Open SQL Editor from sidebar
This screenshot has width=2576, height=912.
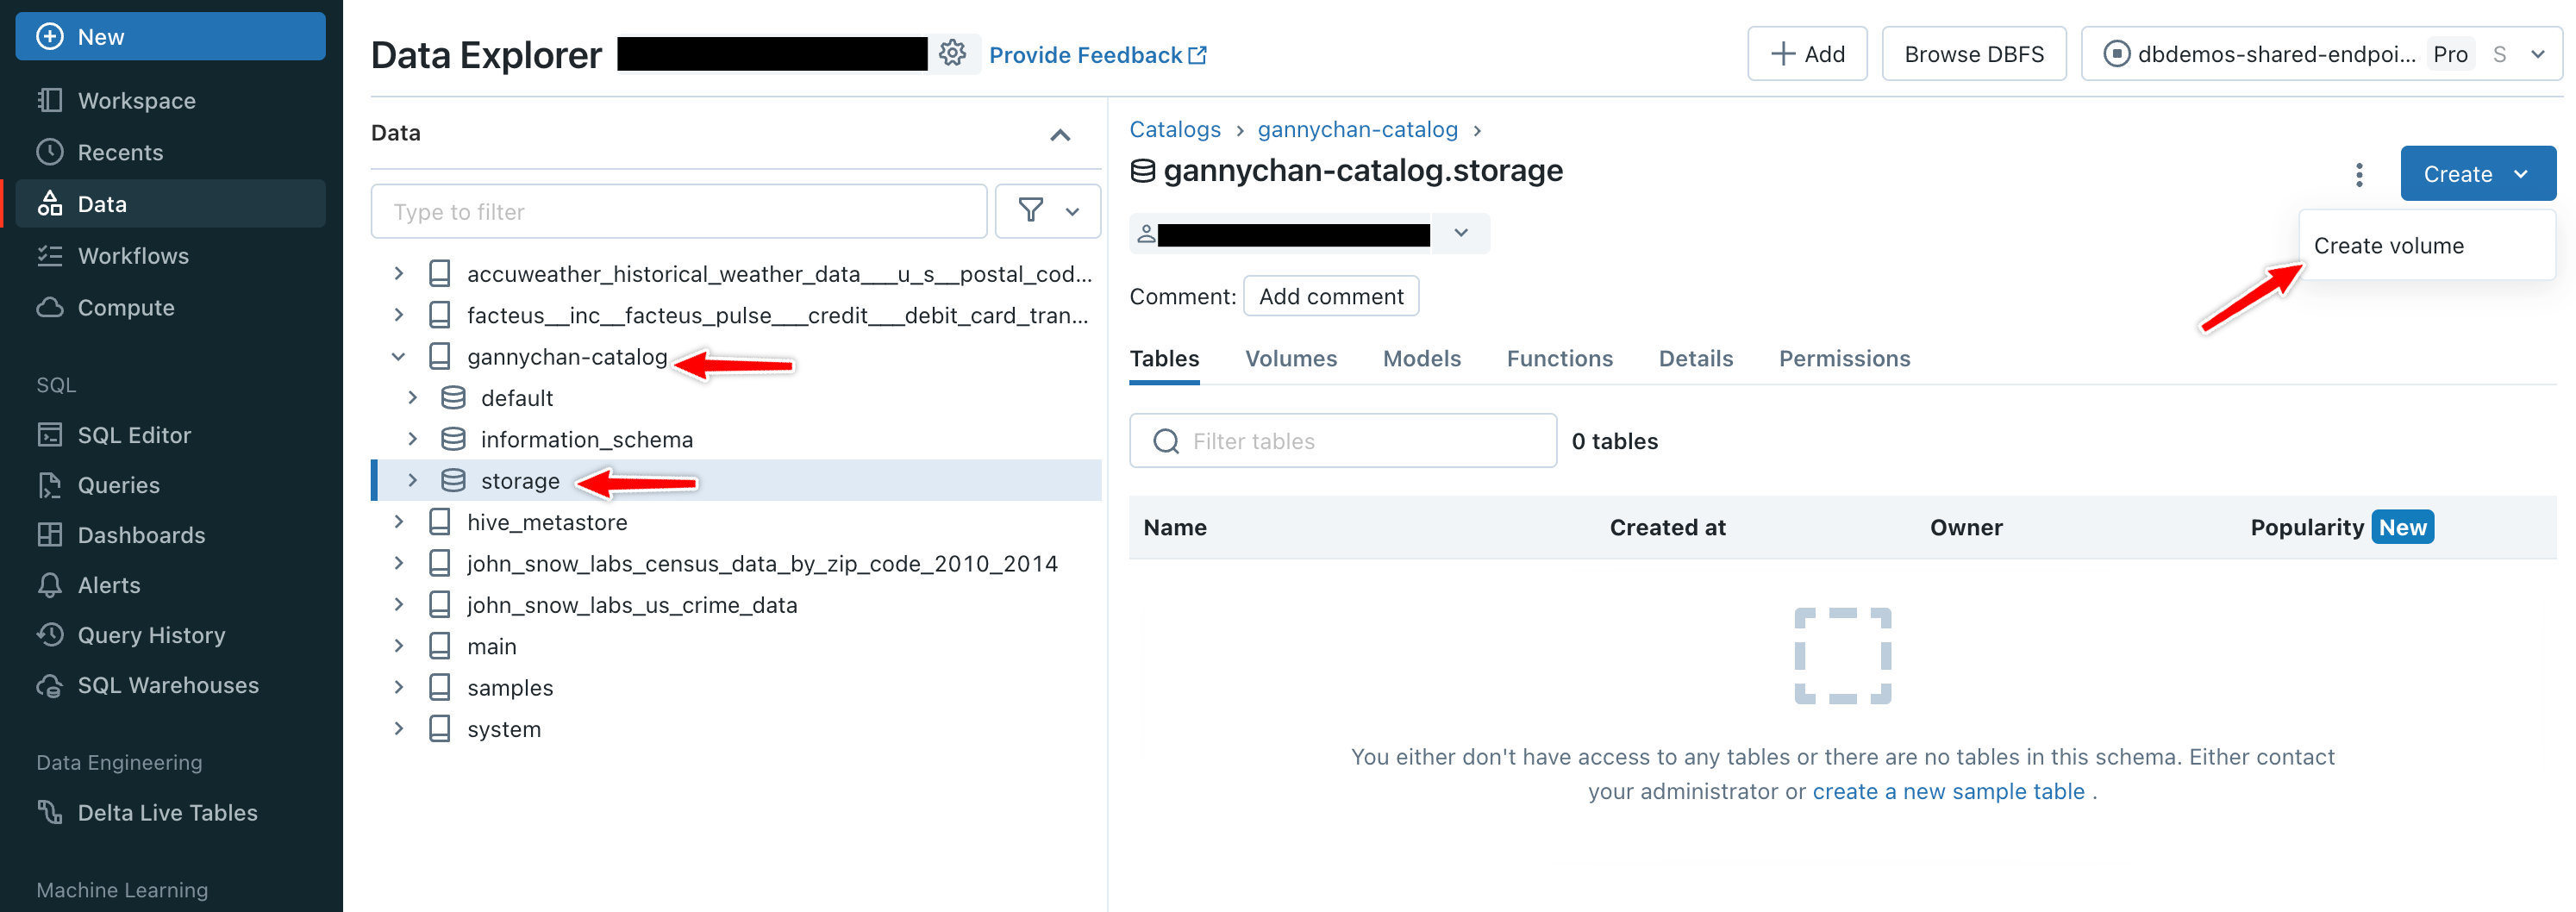coord(134,435)
